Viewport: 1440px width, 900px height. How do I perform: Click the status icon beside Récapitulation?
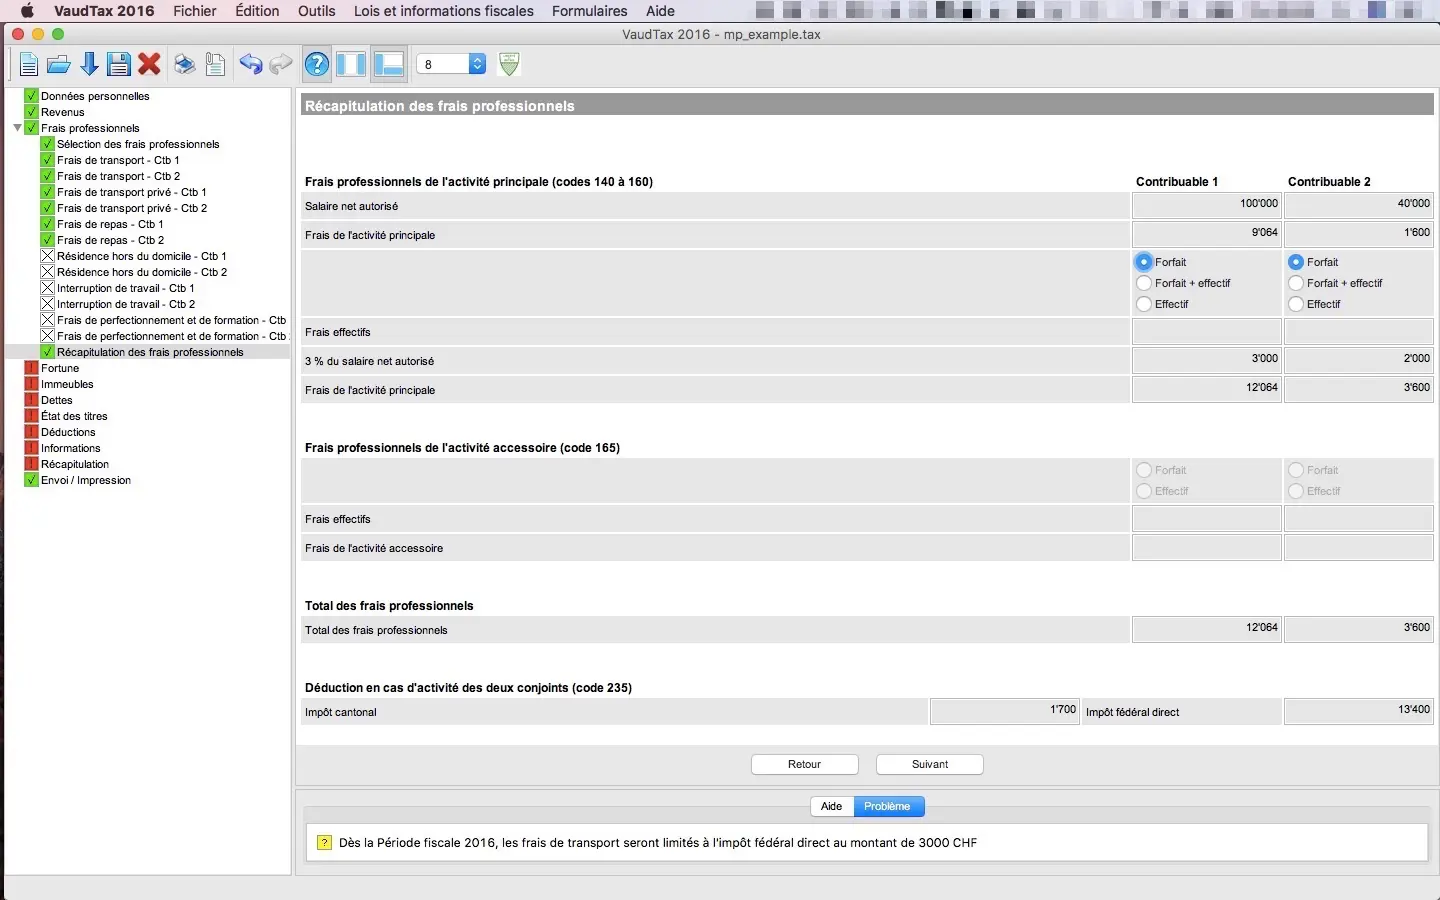point(31,464)
